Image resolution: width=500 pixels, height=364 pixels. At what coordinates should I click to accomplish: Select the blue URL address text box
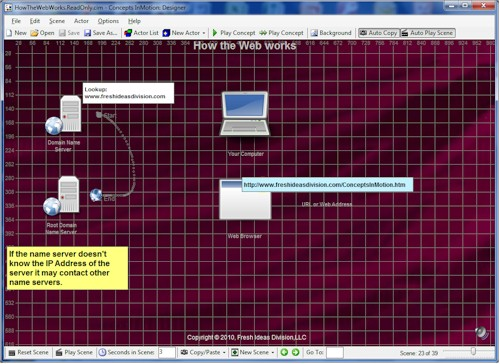pos(327,185)
